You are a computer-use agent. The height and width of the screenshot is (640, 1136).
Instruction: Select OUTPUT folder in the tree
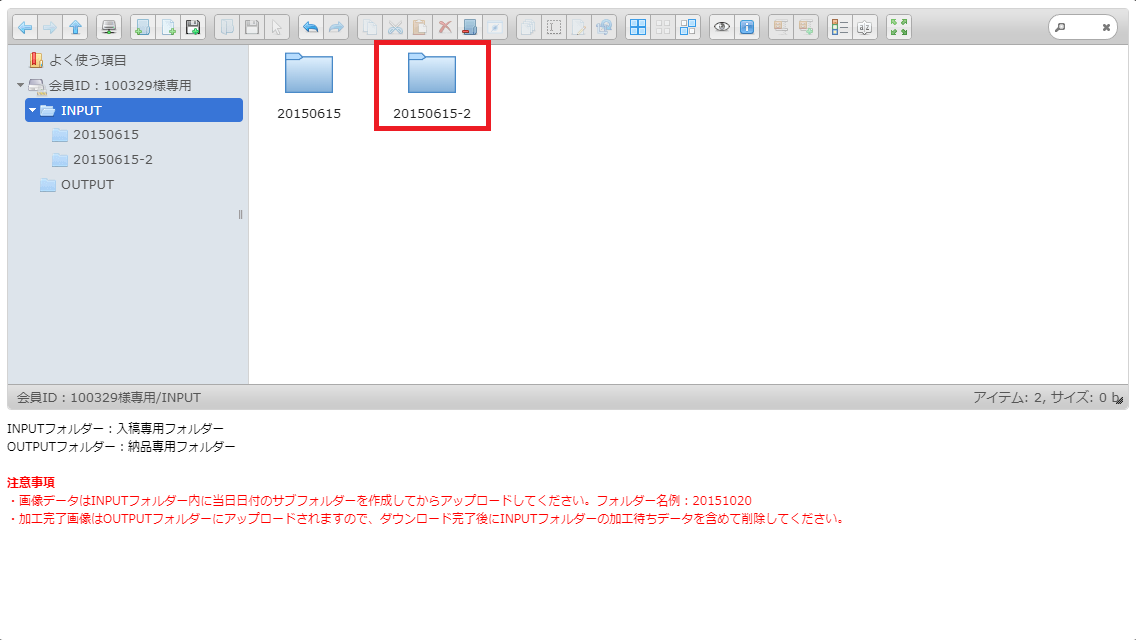[x=87, y=184]
